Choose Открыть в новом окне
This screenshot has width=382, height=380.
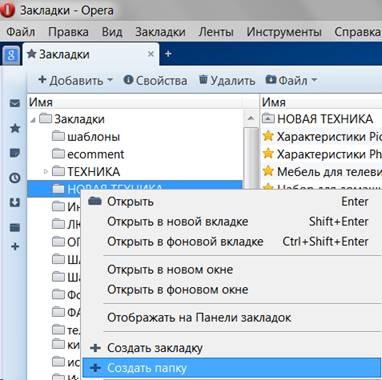[x=231, y=269]
